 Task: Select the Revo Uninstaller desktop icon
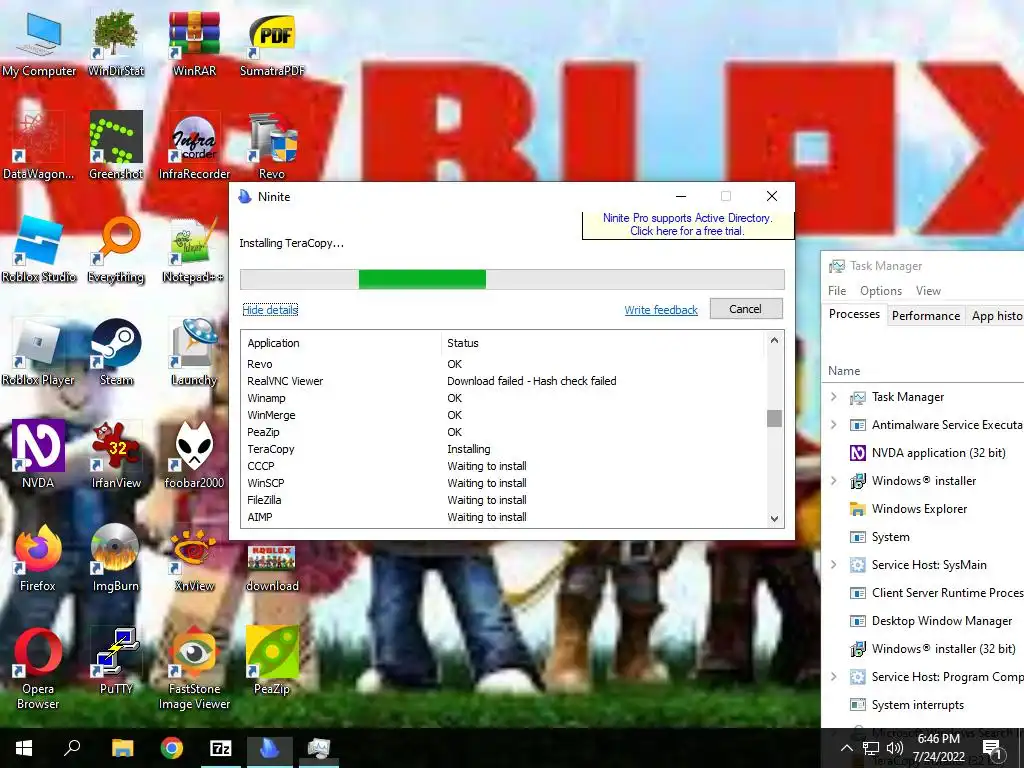[272, 146]
